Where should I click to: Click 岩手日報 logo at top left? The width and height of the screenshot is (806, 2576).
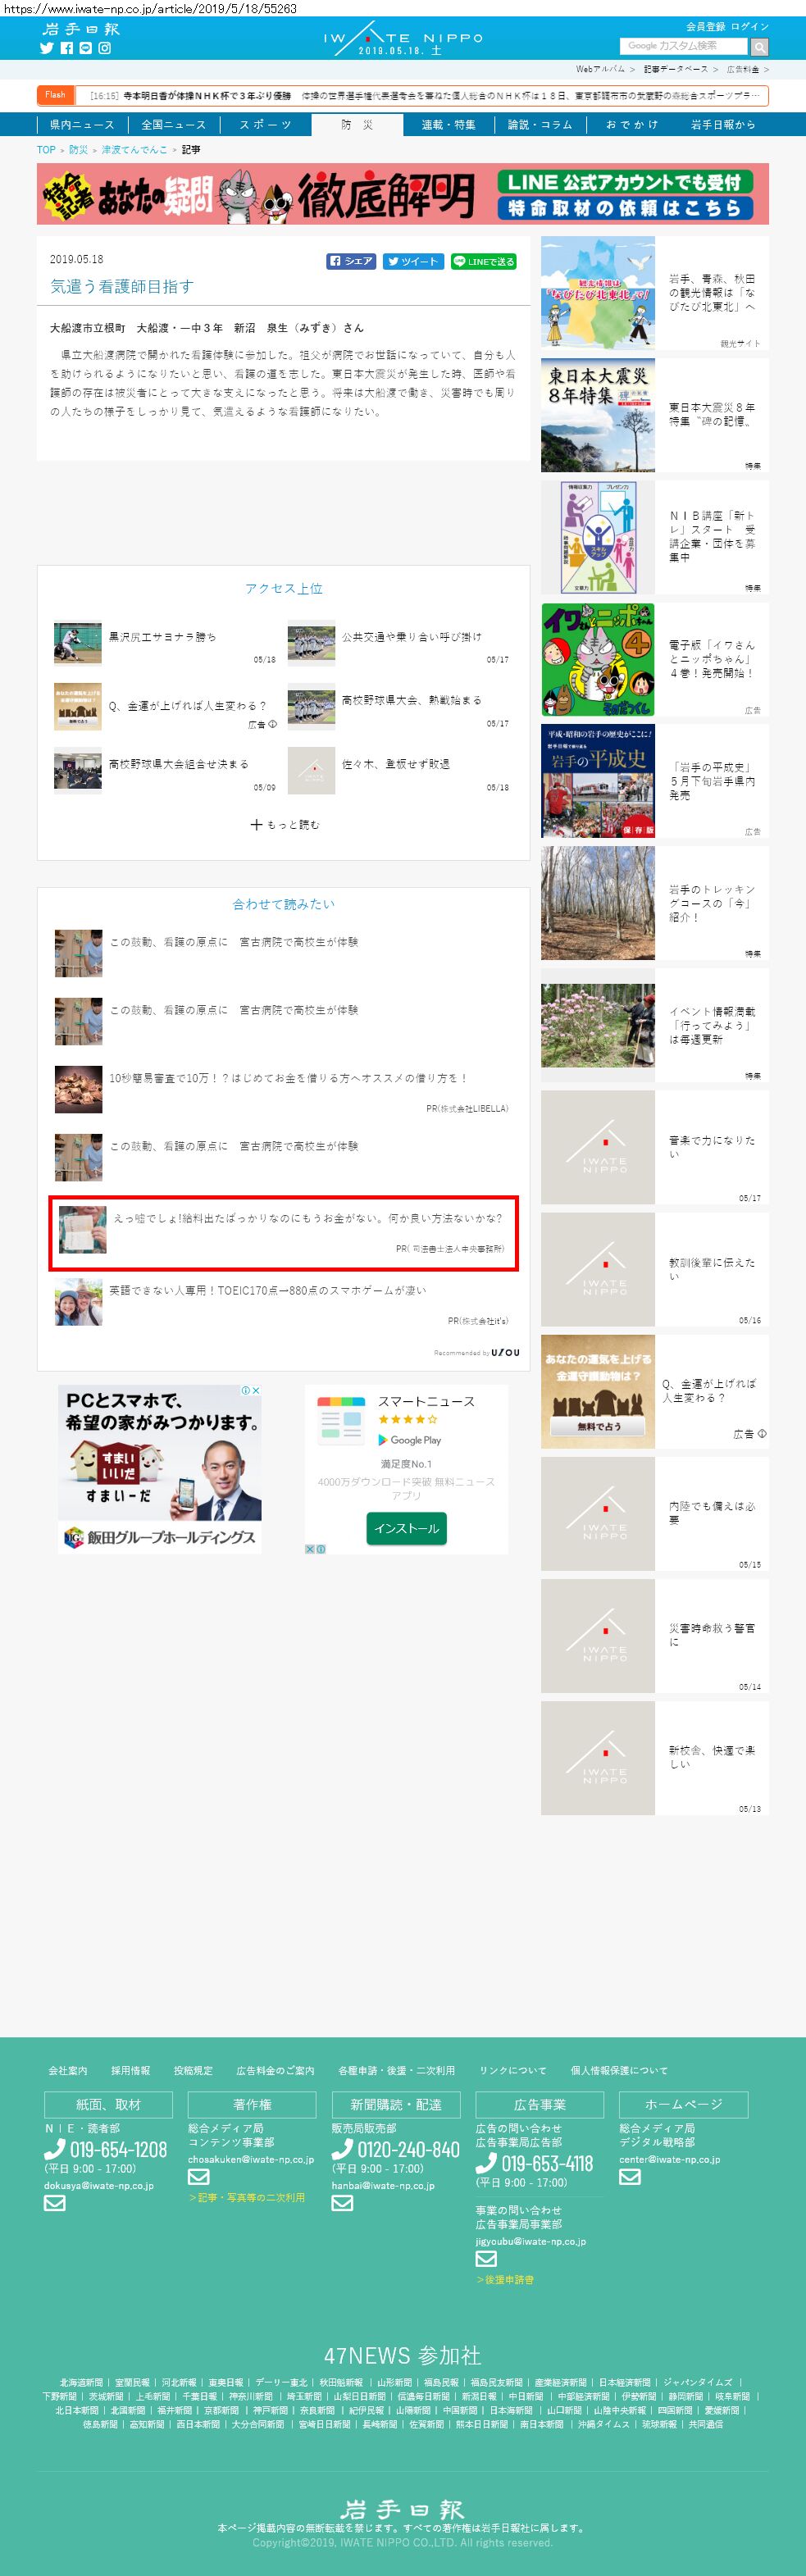[x=80, y=28]
